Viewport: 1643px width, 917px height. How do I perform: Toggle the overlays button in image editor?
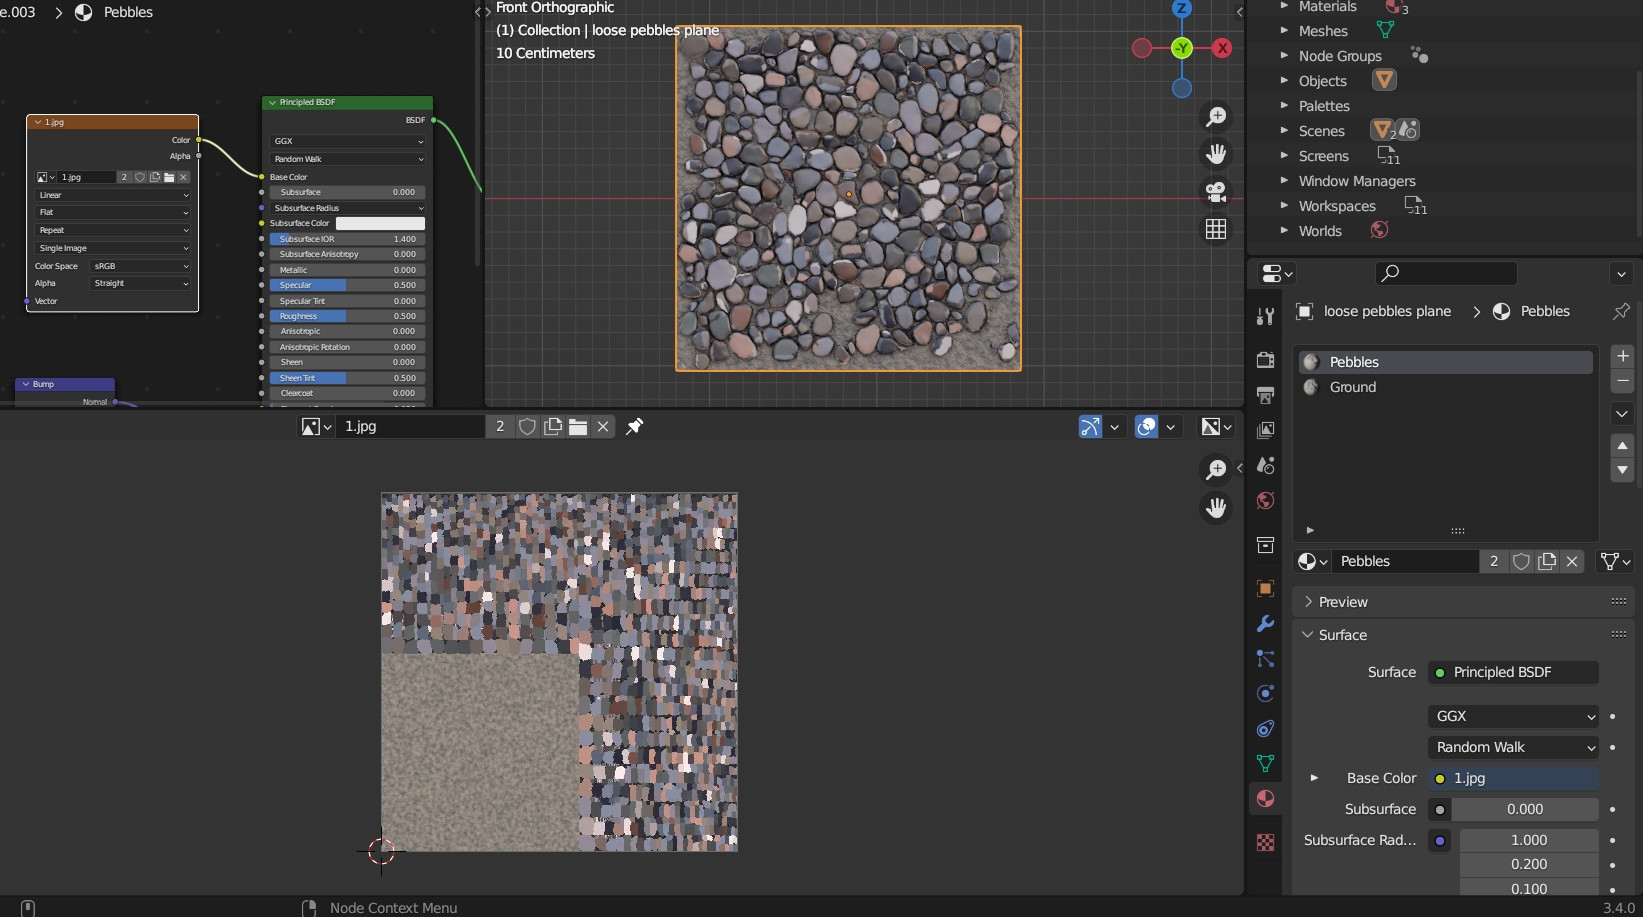[x=1147, y=427]
